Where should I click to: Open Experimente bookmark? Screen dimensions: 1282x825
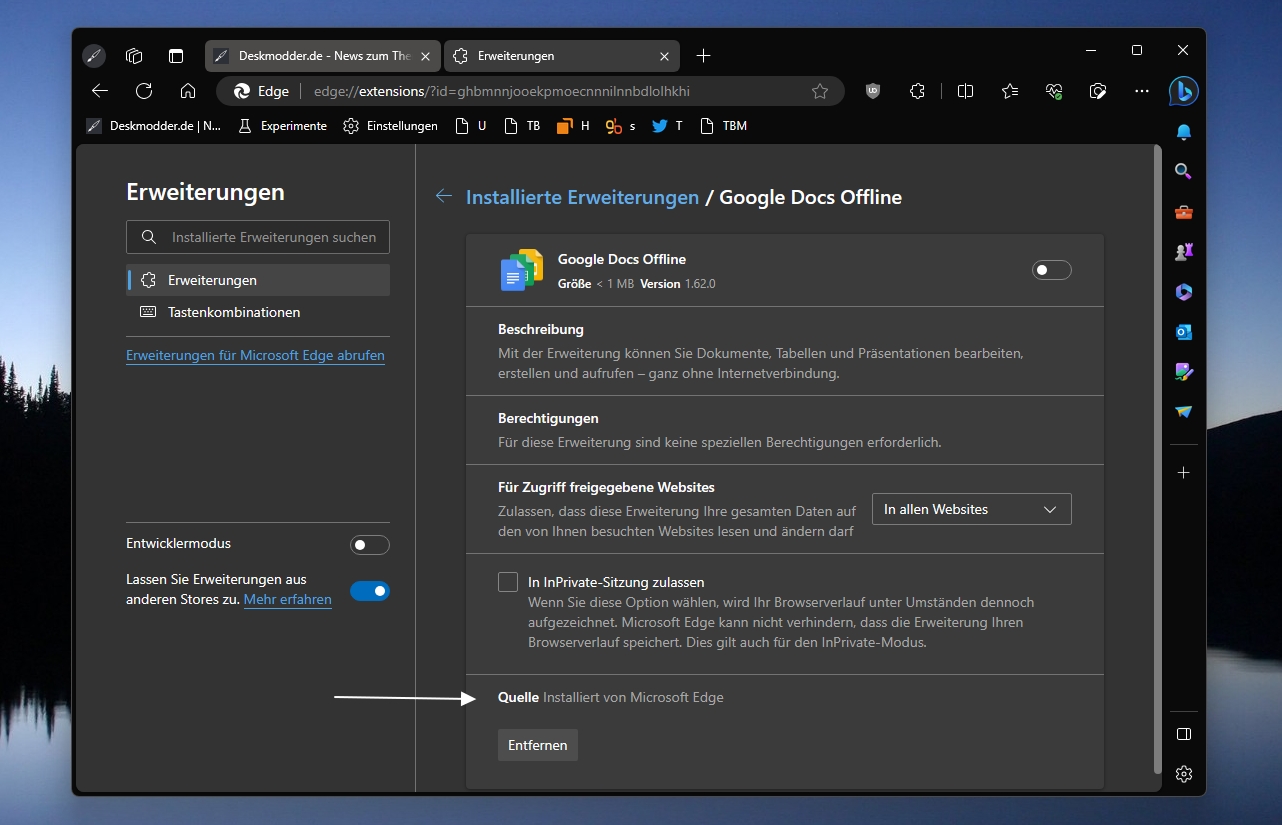(x=281, y=126)
